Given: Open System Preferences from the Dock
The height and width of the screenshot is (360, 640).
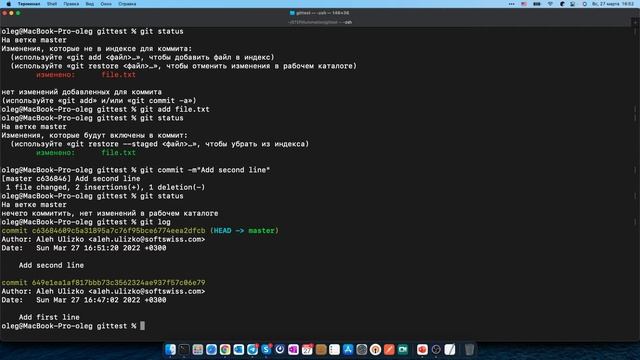Looking at the screenshot, I should (362, 349).
